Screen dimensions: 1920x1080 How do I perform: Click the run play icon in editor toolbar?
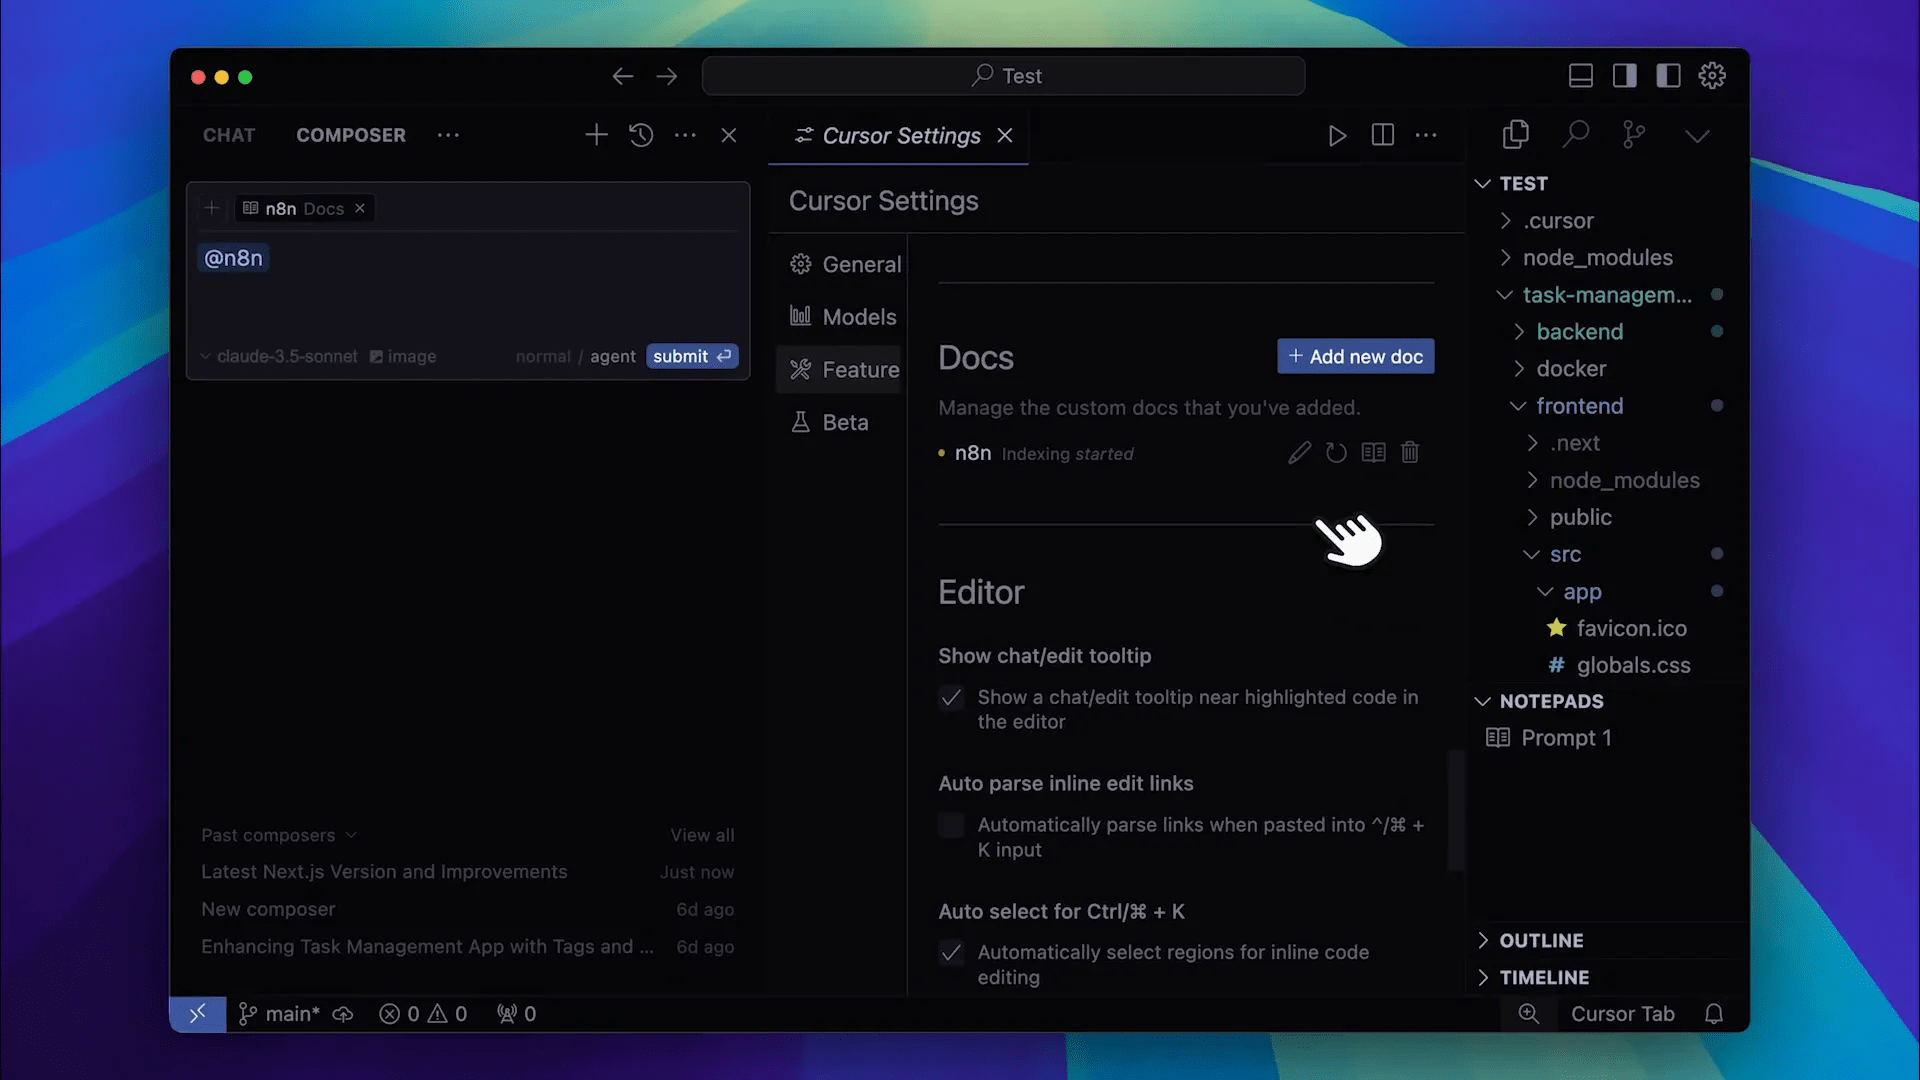[x=1337, y=135]
